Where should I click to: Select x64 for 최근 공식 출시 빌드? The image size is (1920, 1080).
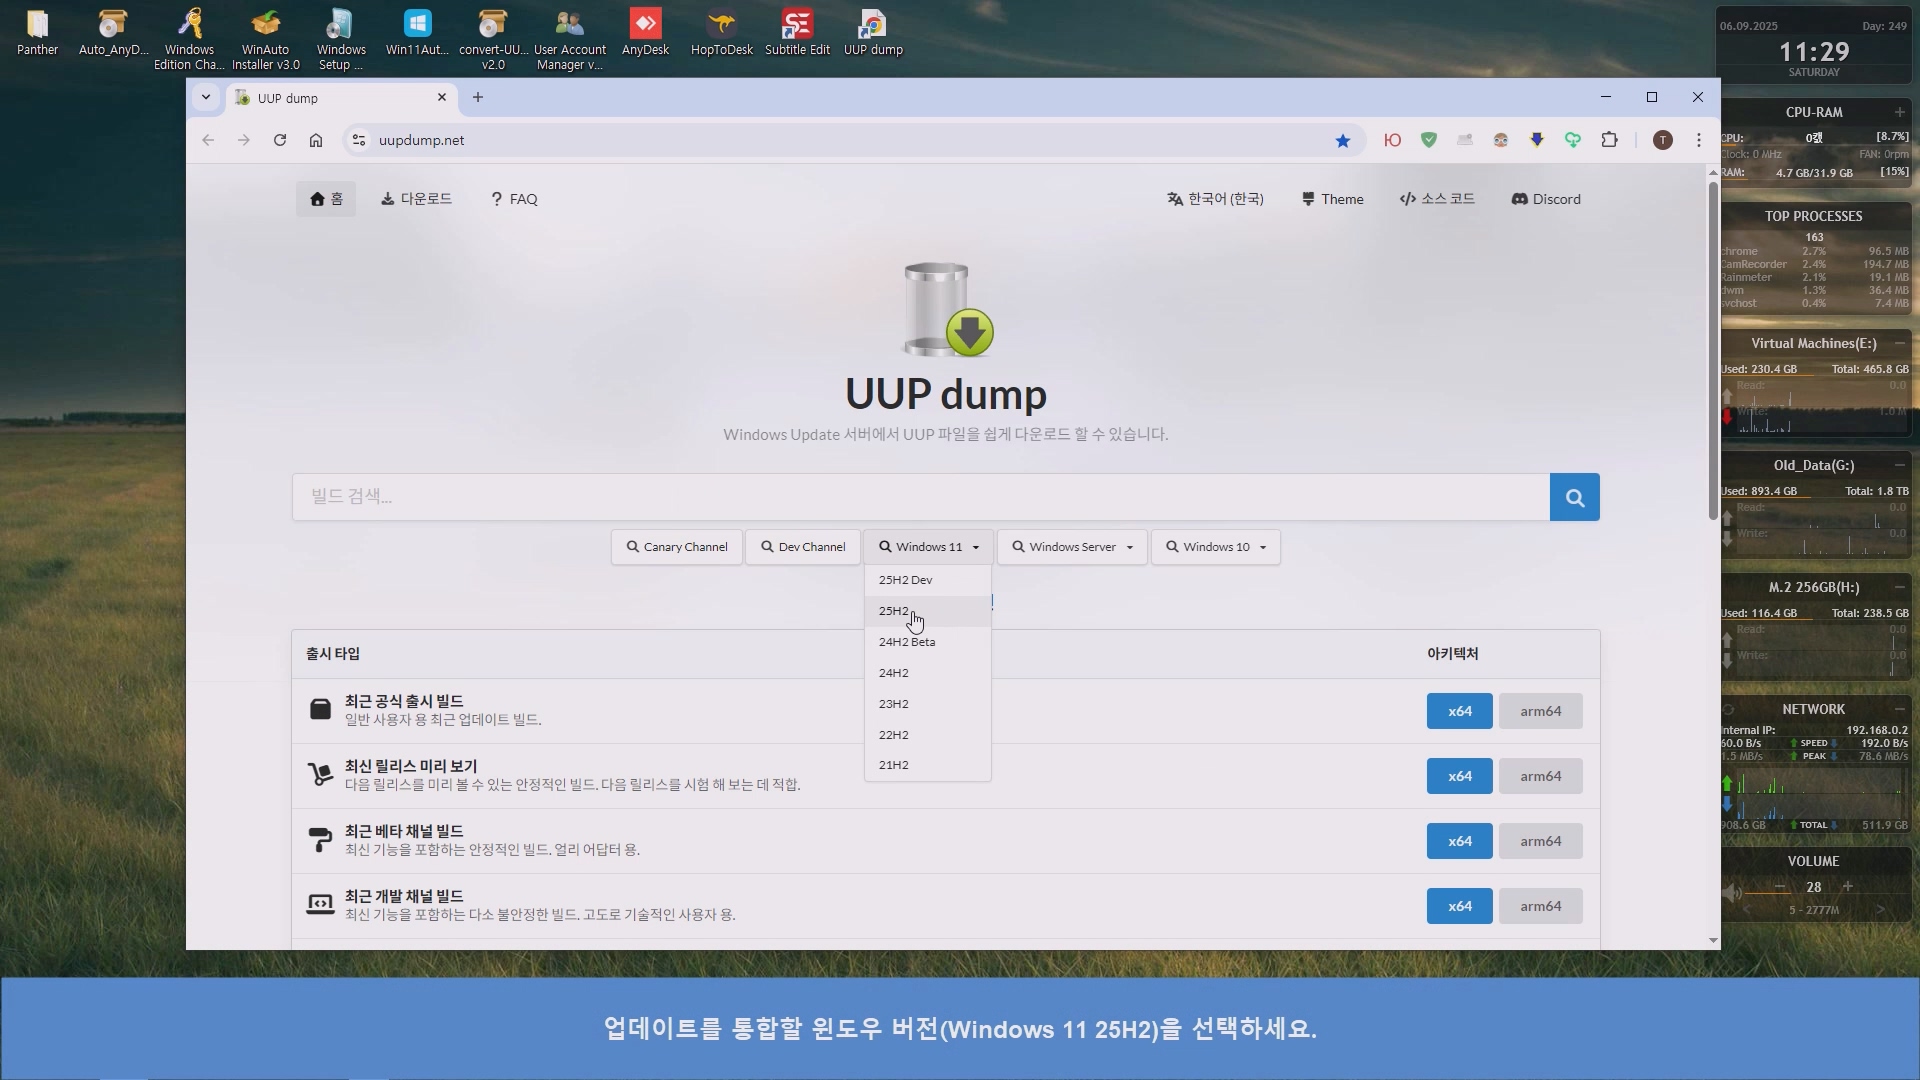(x=1460, y=711)
